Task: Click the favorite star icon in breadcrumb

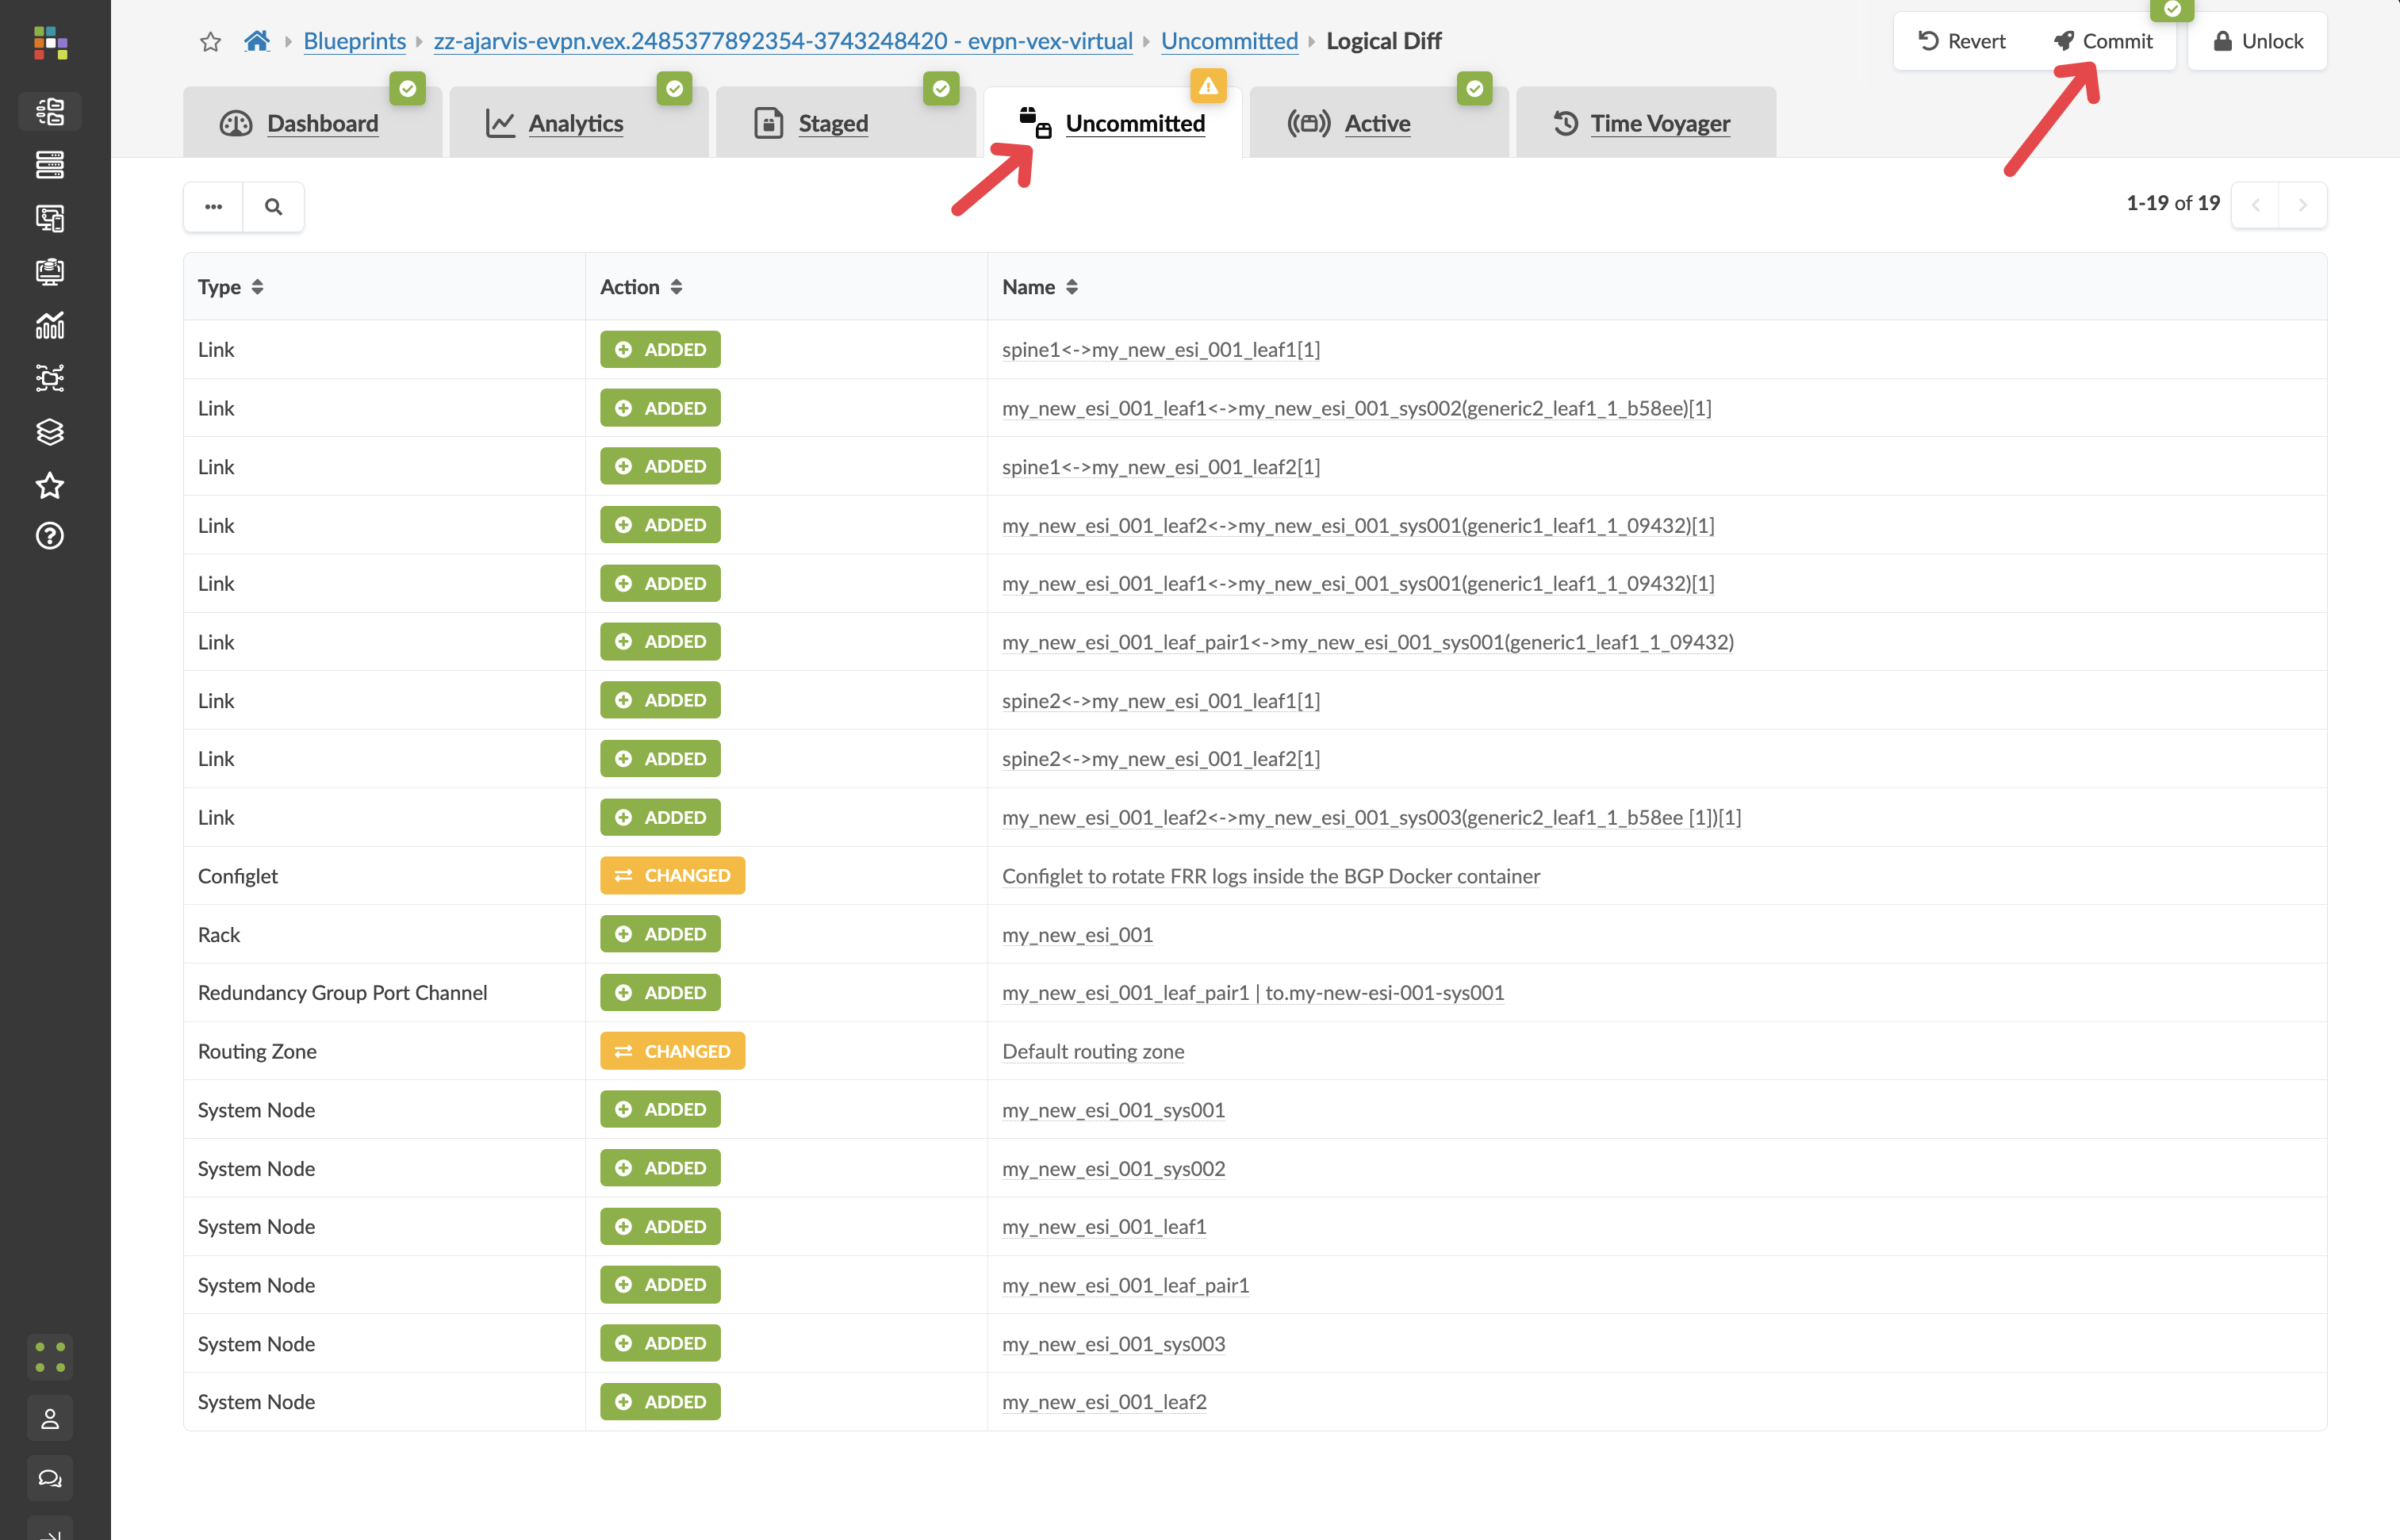Action: click(210, 42)
